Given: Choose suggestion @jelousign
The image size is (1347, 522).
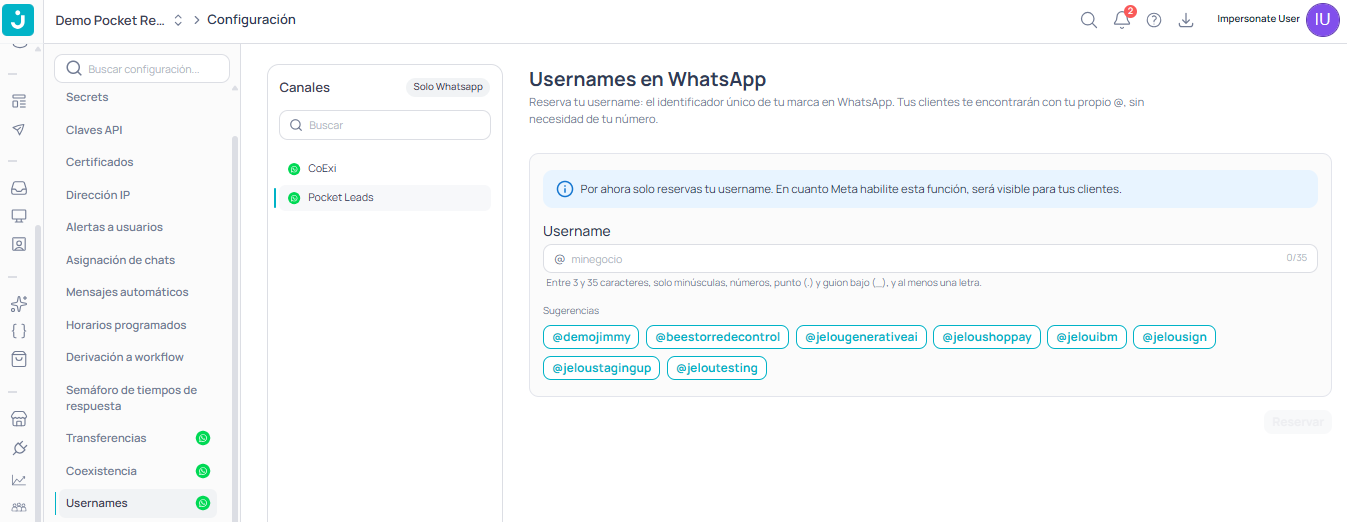Looking at the screenshot, I should point(1174,337).
